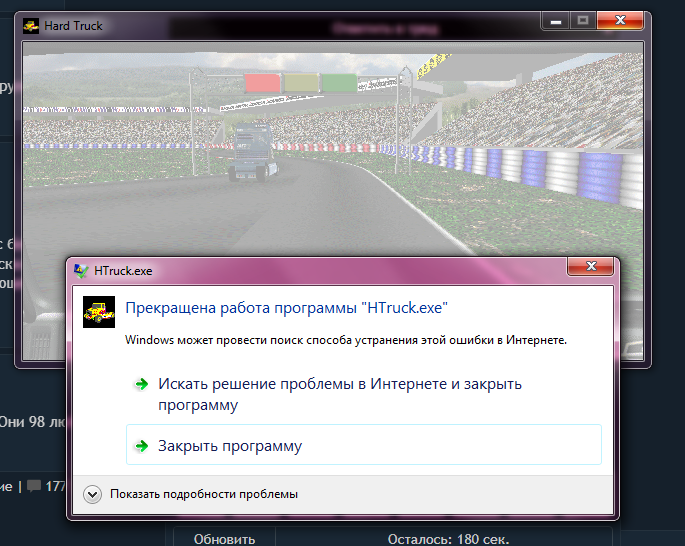Click the Hard Truck window title icon
Screen dimensions: 685x546
coord(31,26)
